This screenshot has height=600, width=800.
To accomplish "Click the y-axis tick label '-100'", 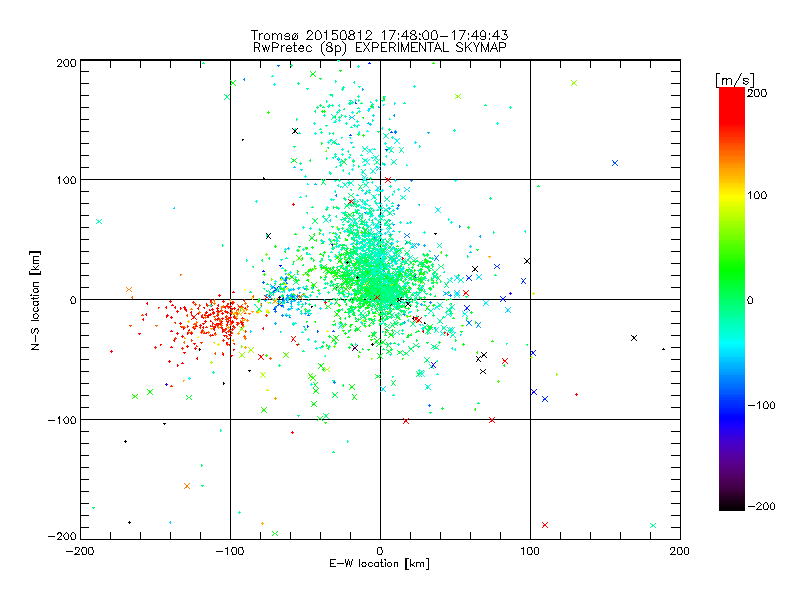I will (x=62, y=420).
